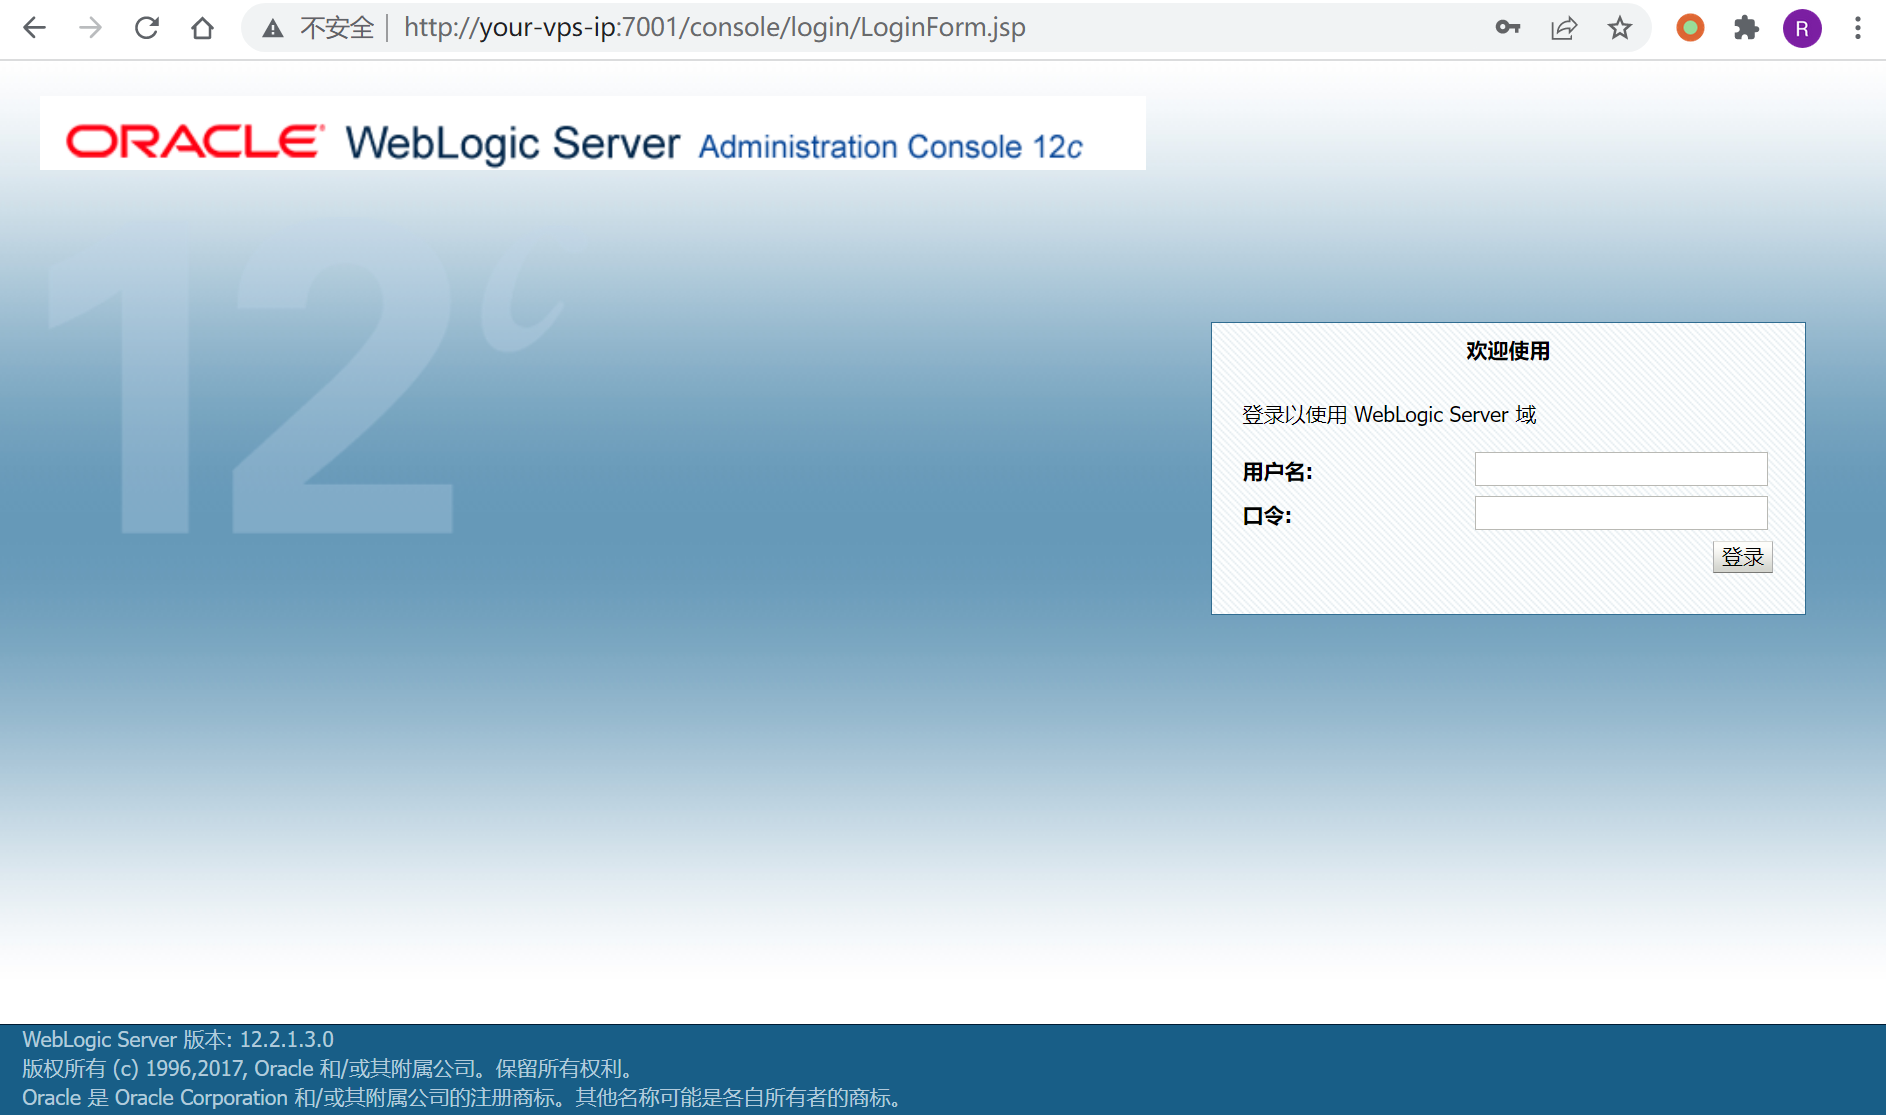Open the extensions puzzle-piece menu
This screenshot has height=1115, width=1886.
coord(1746,28)
